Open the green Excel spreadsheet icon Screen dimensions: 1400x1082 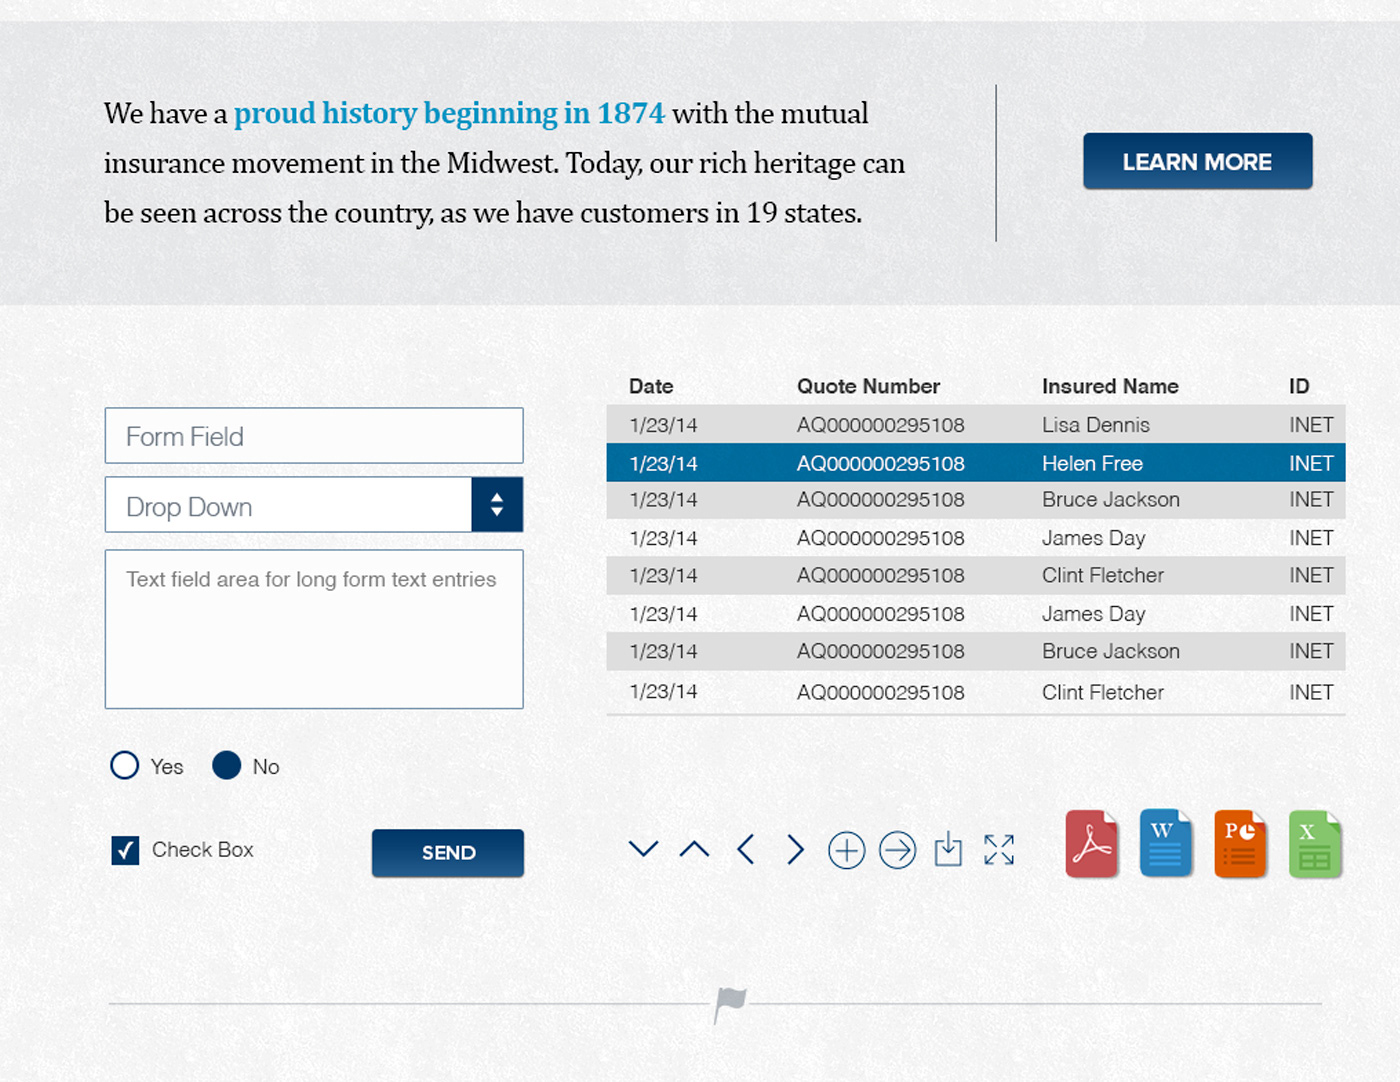[x=1315, y=844]
